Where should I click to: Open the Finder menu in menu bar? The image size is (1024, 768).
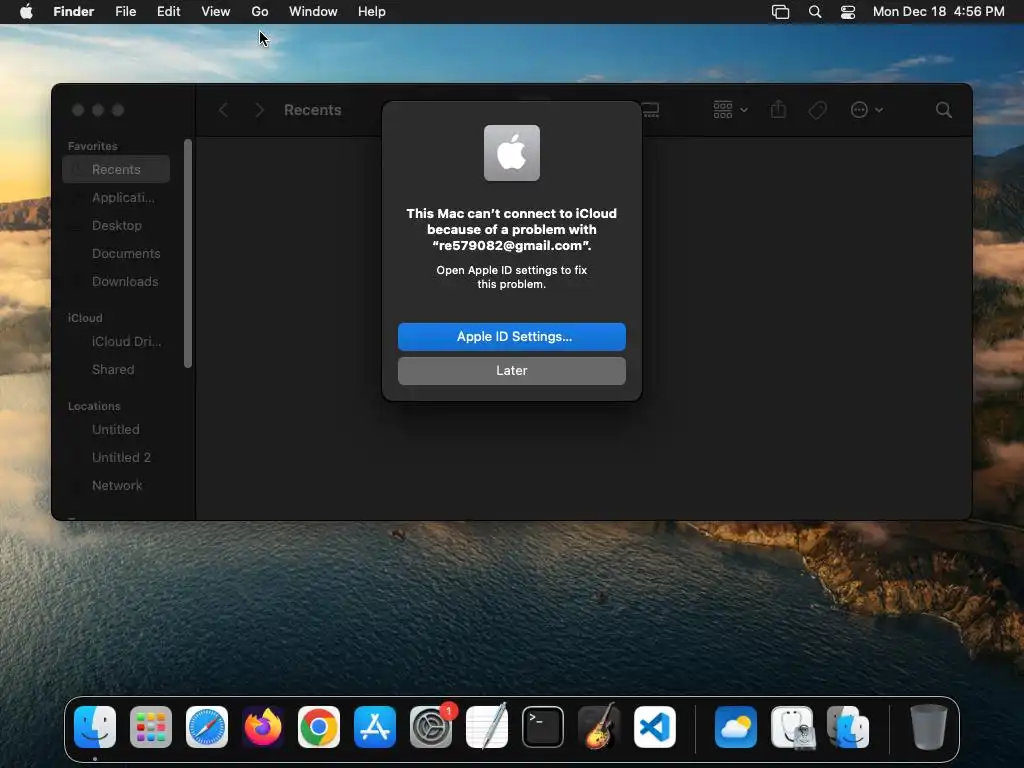coord(74,12)
